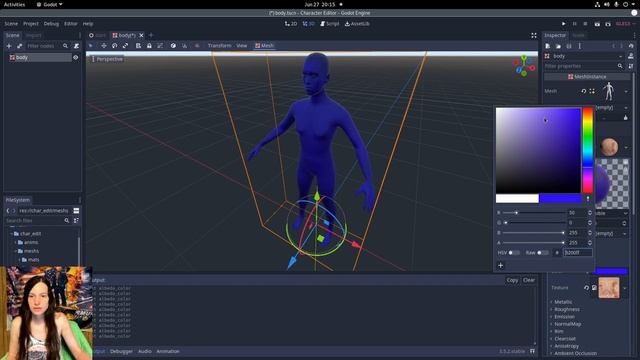Select the meshs folder in FileSystem
This screenshot has height=360, width=640.
(x=31, y=251)
